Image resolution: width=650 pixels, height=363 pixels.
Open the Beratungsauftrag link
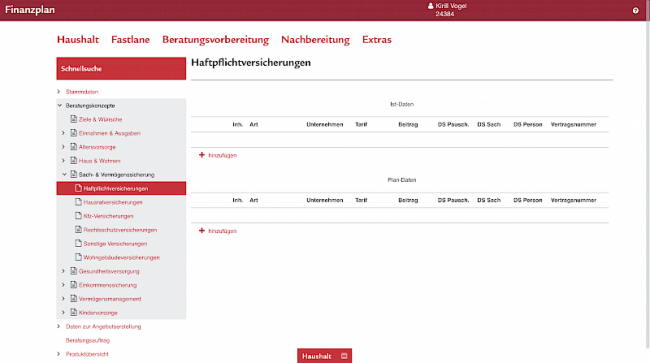point(87,340)
